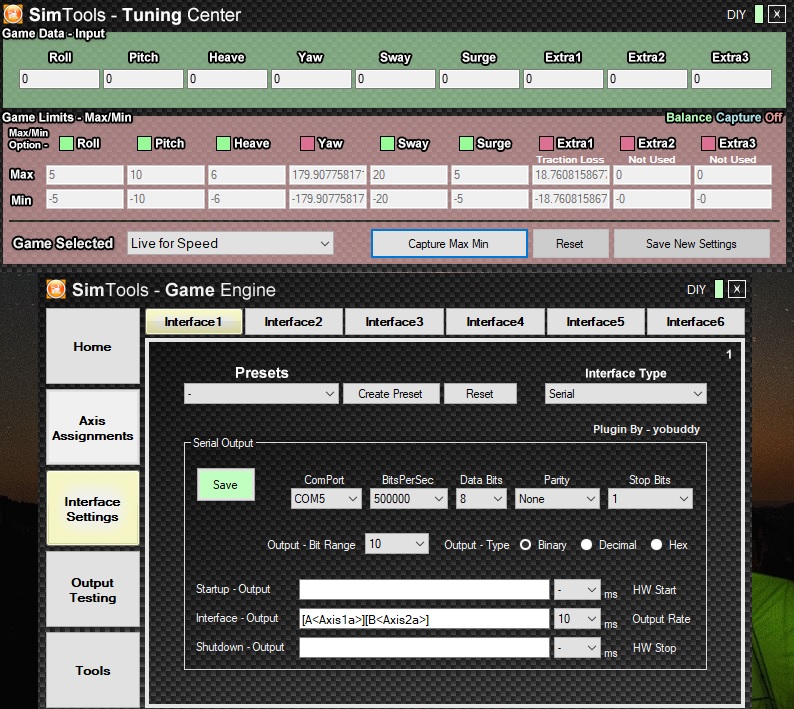Screen dimensions: 794x709
Task: Click green status indicator in Game Engine
Action: (x=719, y=290)
